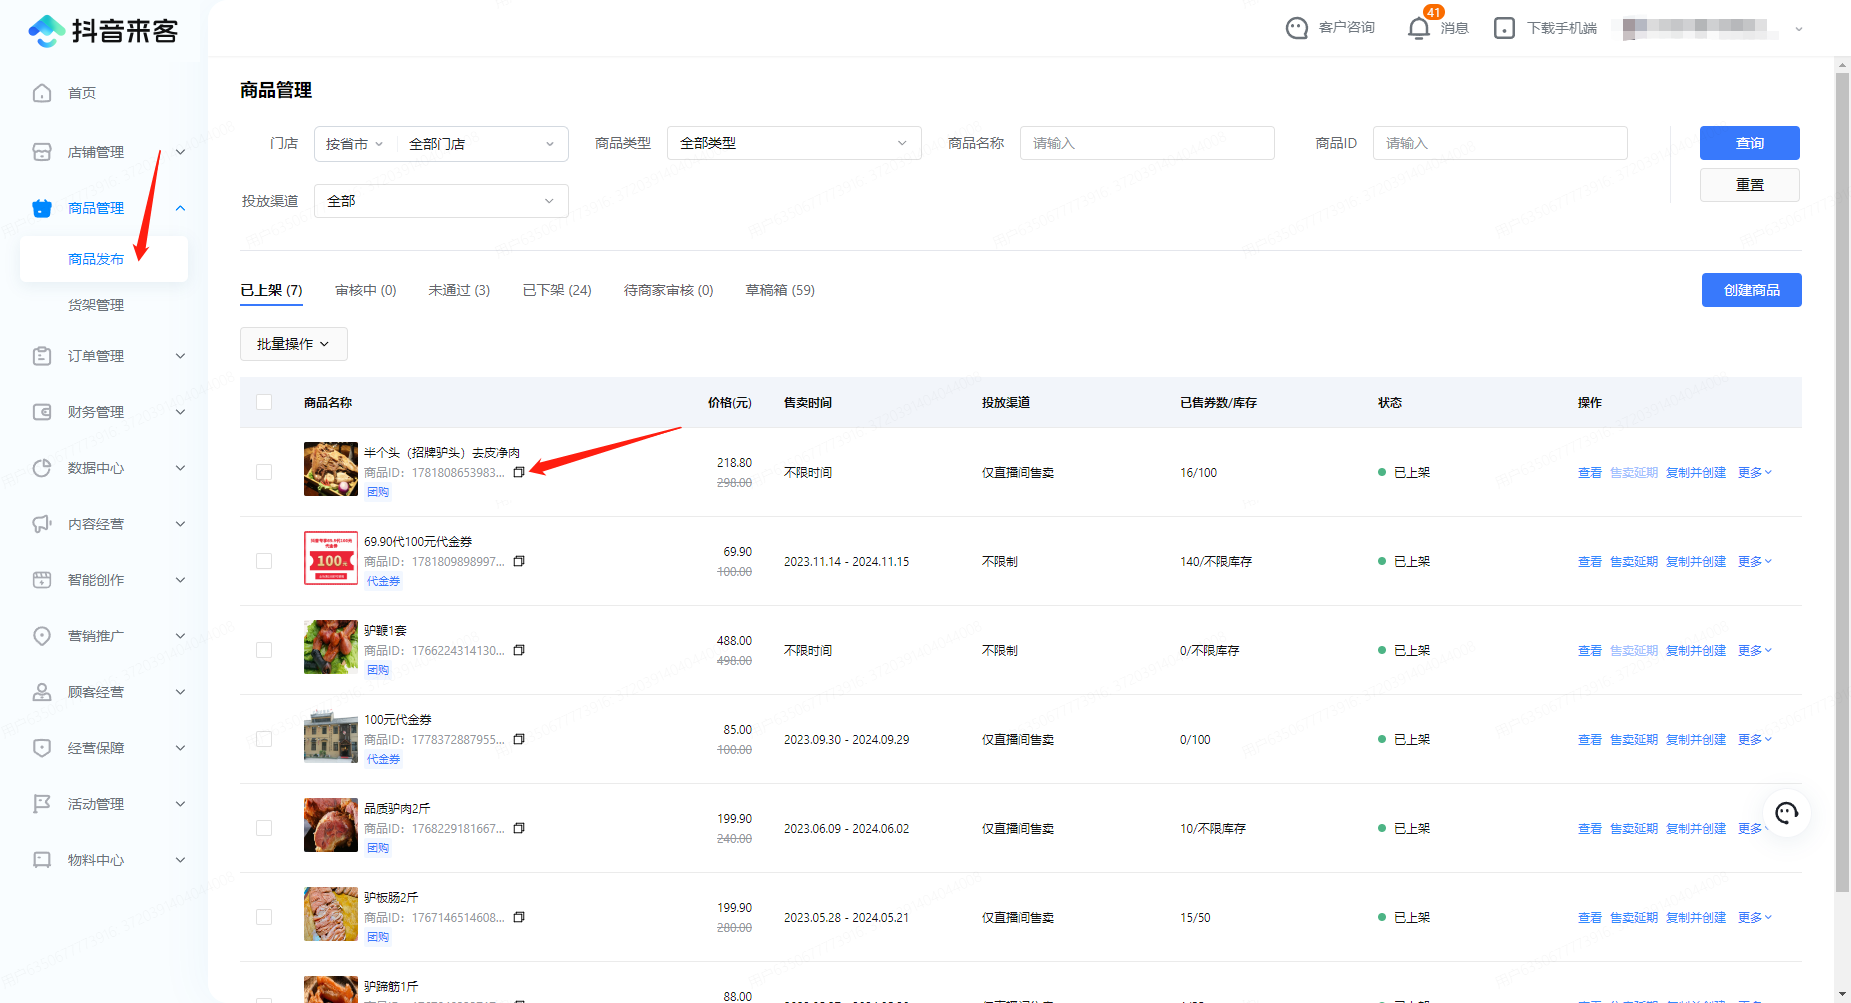
Task: Click the 商品名称 input field
Action: (1146, 143)
